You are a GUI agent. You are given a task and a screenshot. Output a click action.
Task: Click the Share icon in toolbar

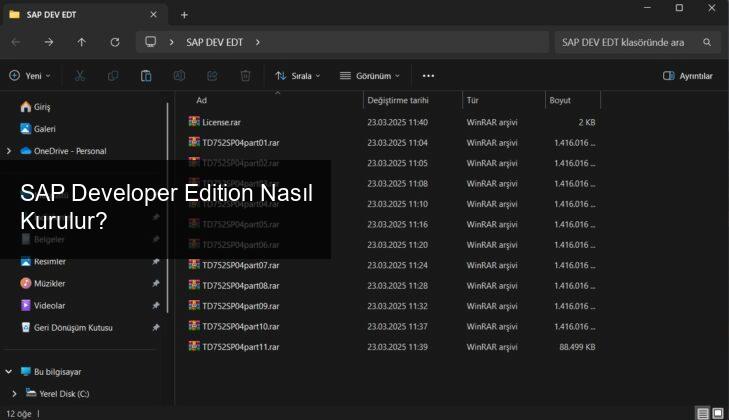point(212,75)
